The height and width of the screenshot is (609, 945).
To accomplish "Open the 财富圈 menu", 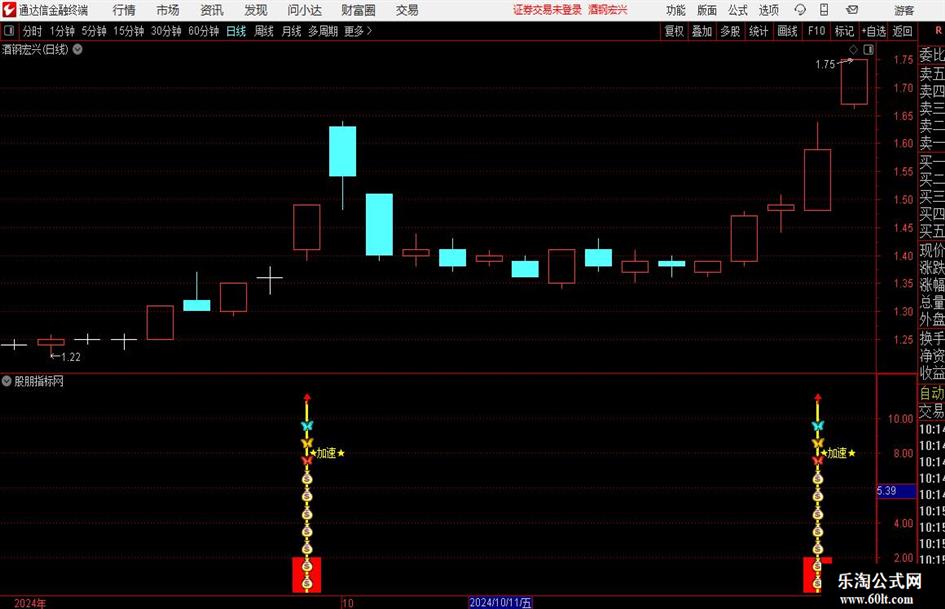I will [x=358, y=10].
